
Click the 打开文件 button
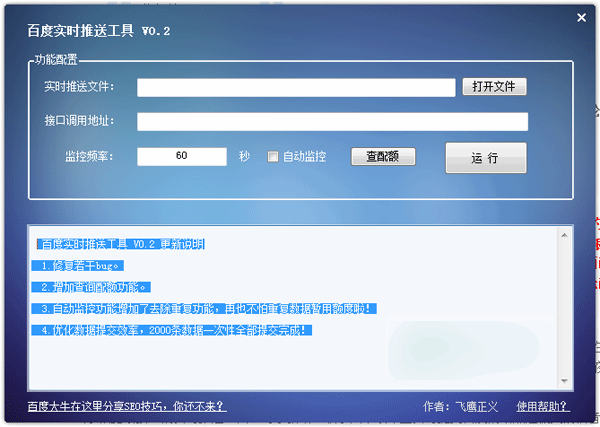[x=494, y=86]
